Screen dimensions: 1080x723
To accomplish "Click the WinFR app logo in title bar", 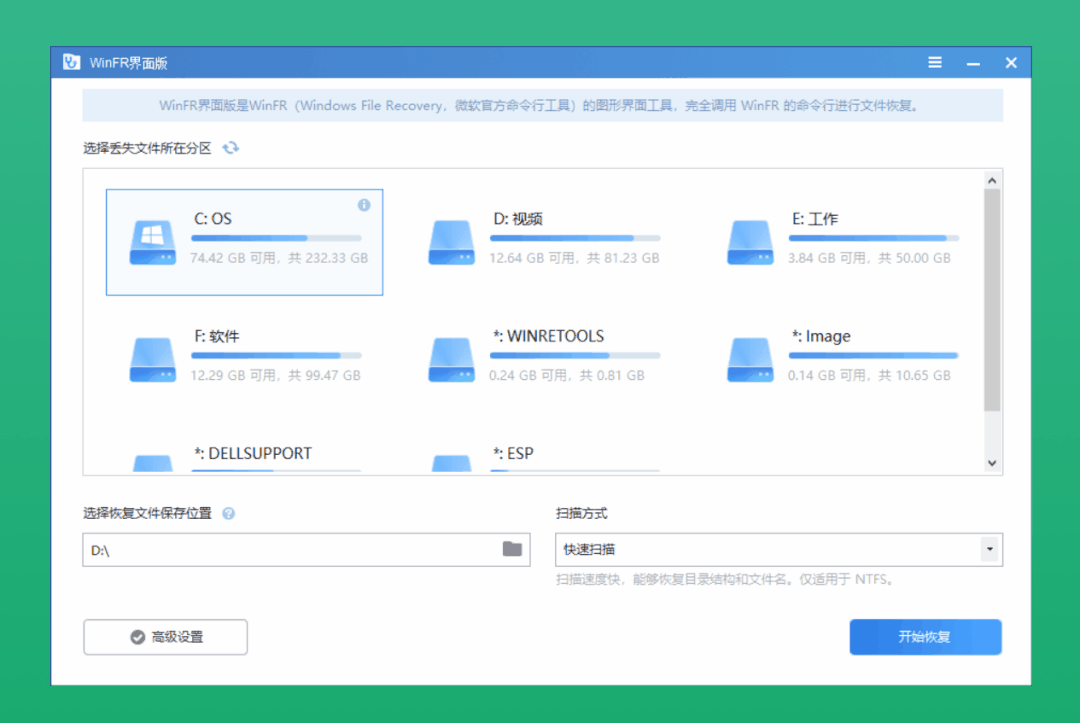I will [72, 63].
